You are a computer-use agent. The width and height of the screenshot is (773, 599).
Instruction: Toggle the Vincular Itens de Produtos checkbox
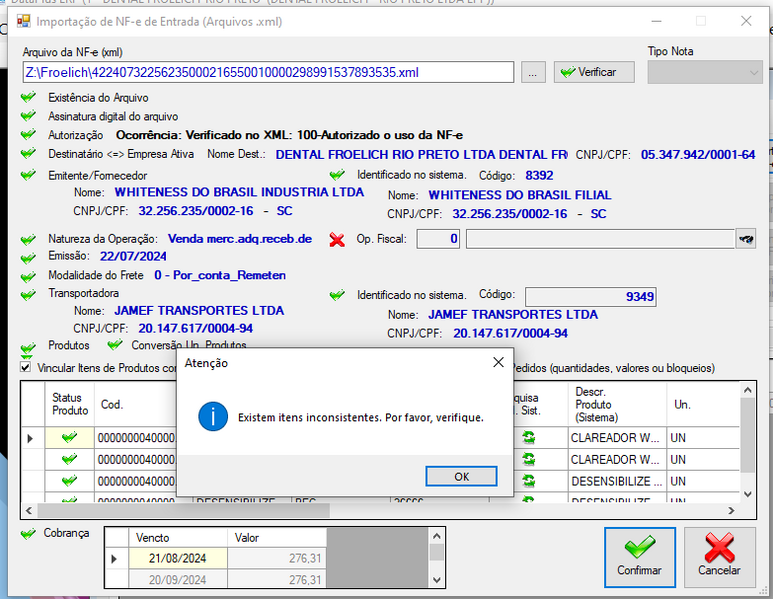click(26, 367)
